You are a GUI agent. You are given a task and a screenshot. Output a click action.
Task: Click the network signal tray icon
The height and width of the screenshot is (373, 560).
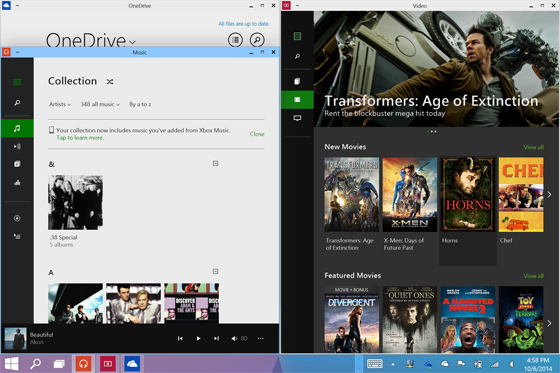click(495, 364)
